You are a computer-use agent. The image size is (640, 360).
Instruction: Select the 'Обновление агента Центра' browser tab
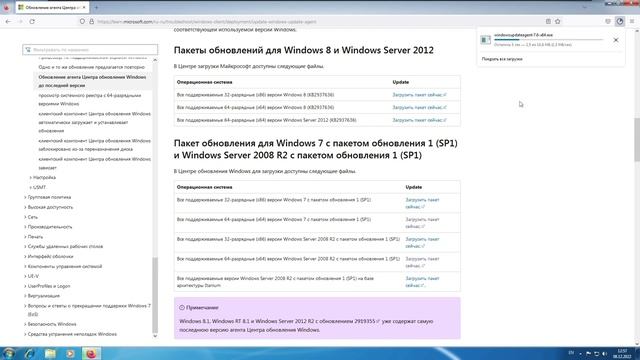(x=52, y=7)
